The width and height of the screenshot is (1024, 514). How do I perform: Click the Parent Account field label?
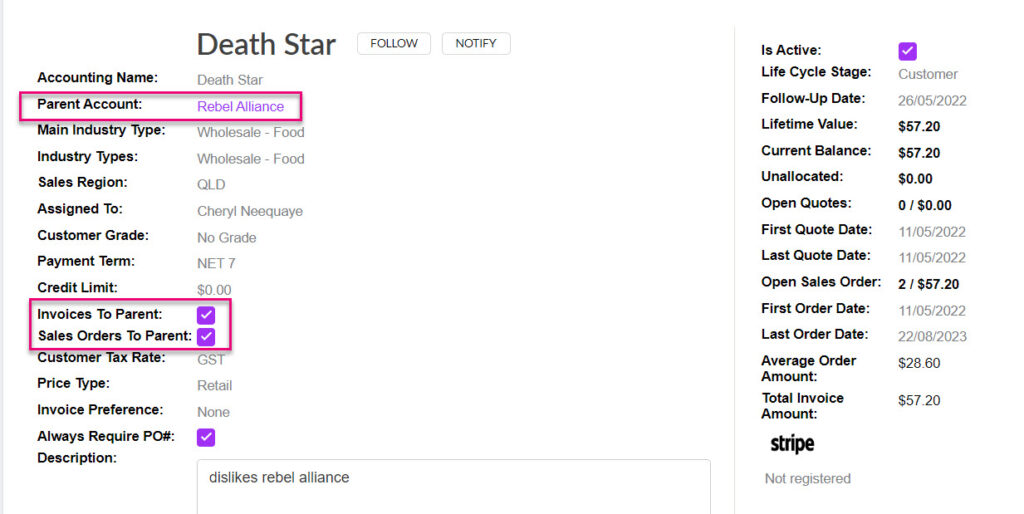(x=89, y=104)
